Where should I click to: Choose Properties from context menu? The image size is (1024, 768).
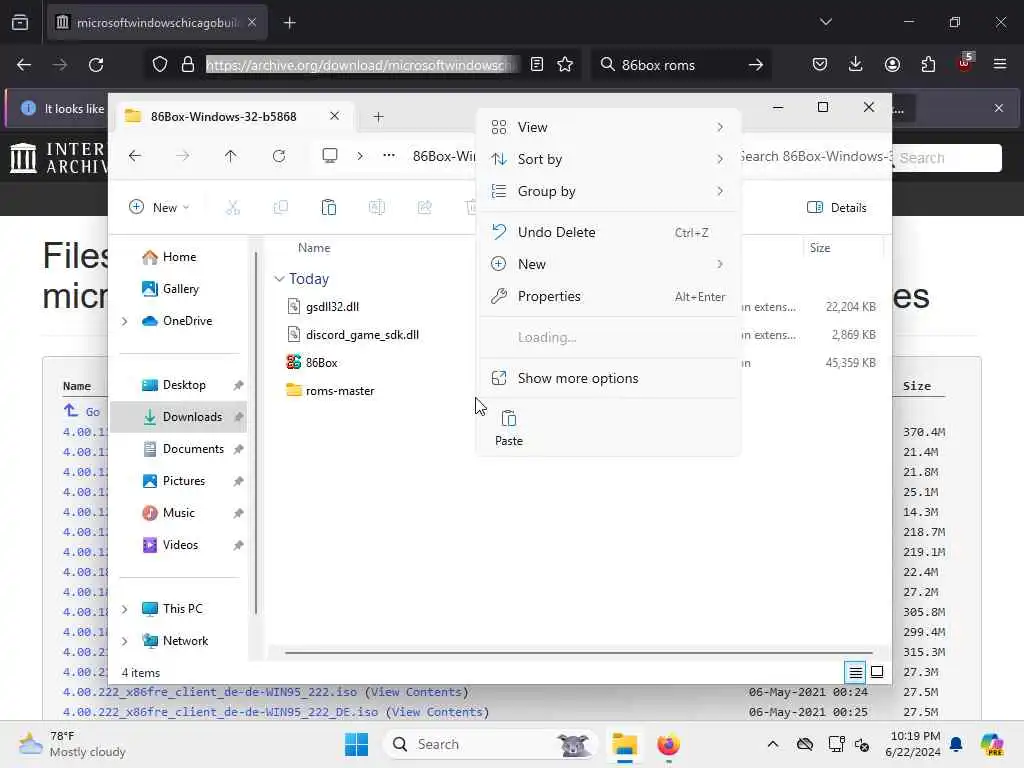[608, 296]
